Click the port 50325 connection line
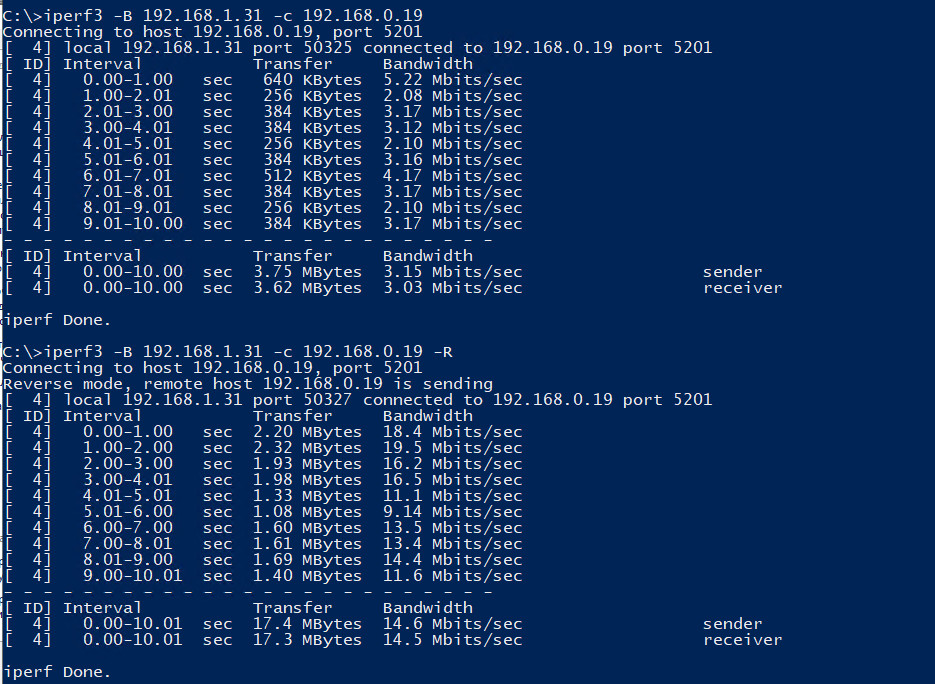935x684 pixels. [358, 48]
